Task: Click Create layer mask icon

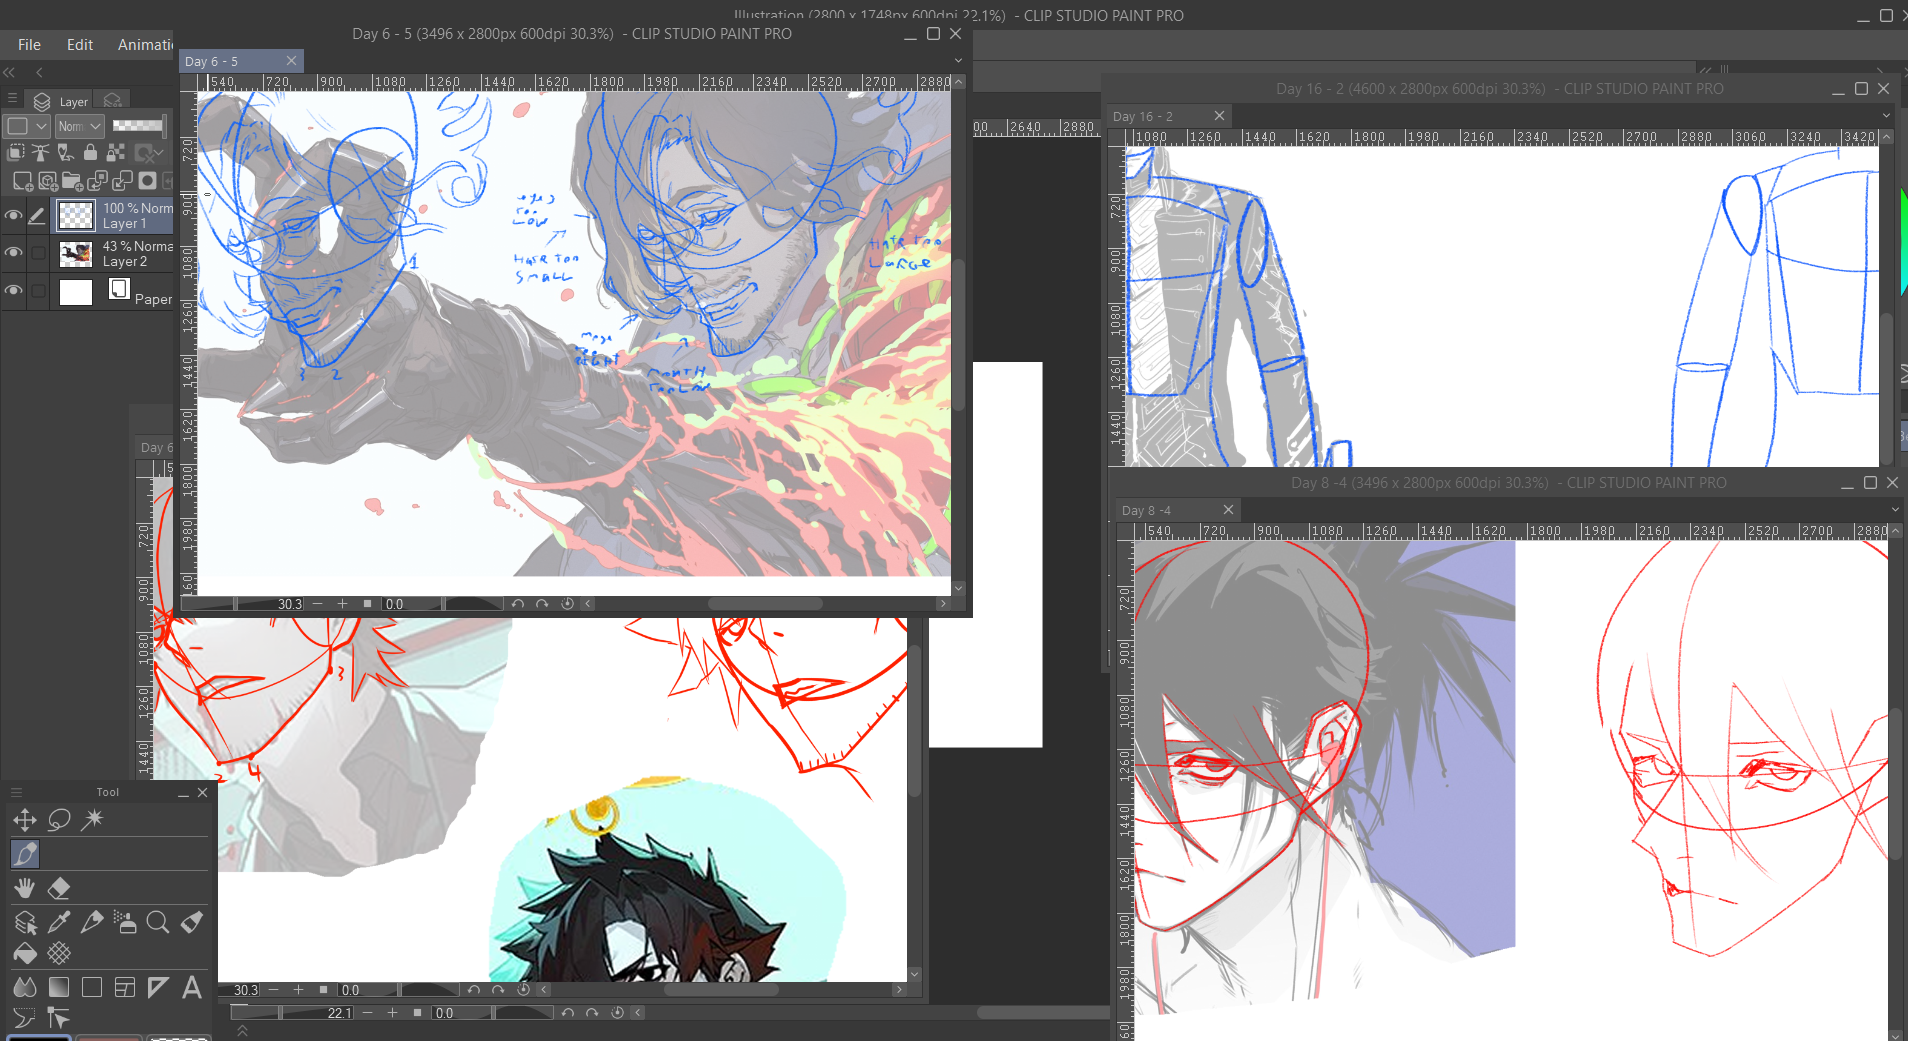Action: tap(147, 181)
